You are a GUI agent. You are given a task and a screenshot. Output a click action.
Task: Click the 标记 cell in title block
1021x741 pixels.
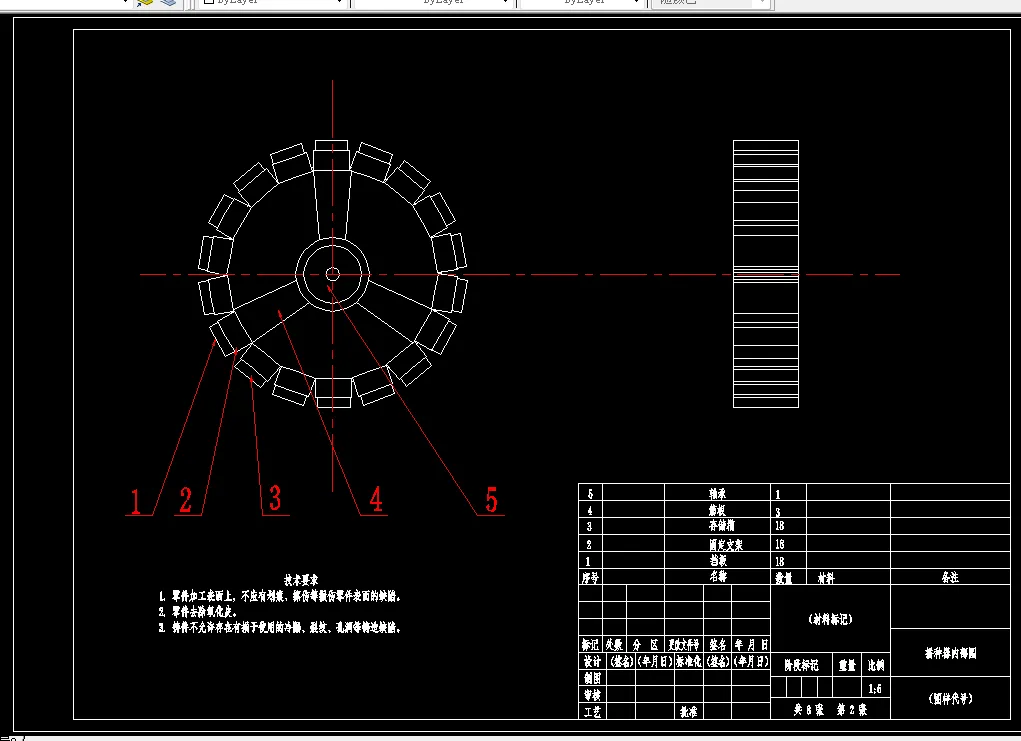point(590,645)
